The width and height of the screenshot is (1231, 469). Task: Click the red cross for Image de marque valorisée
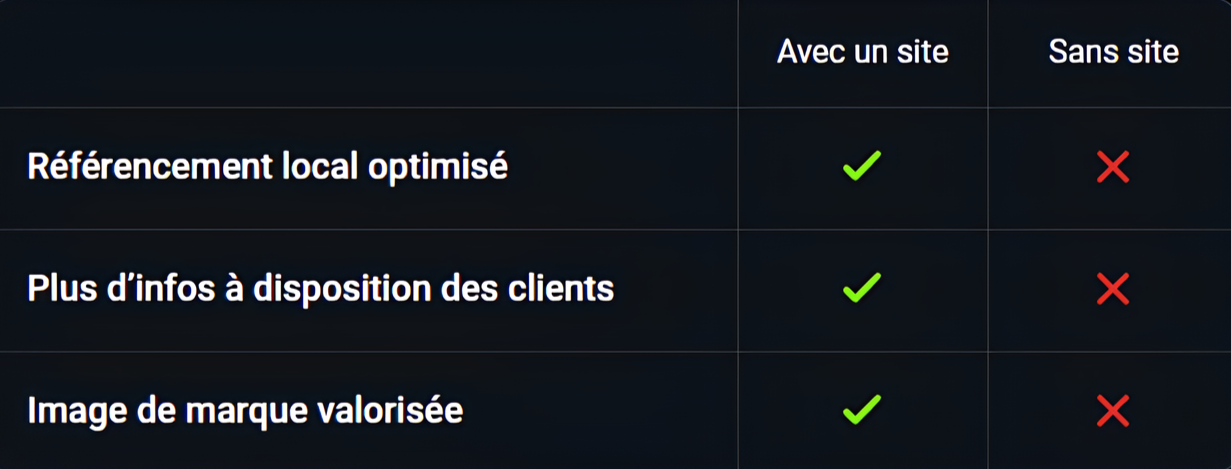1113,411
